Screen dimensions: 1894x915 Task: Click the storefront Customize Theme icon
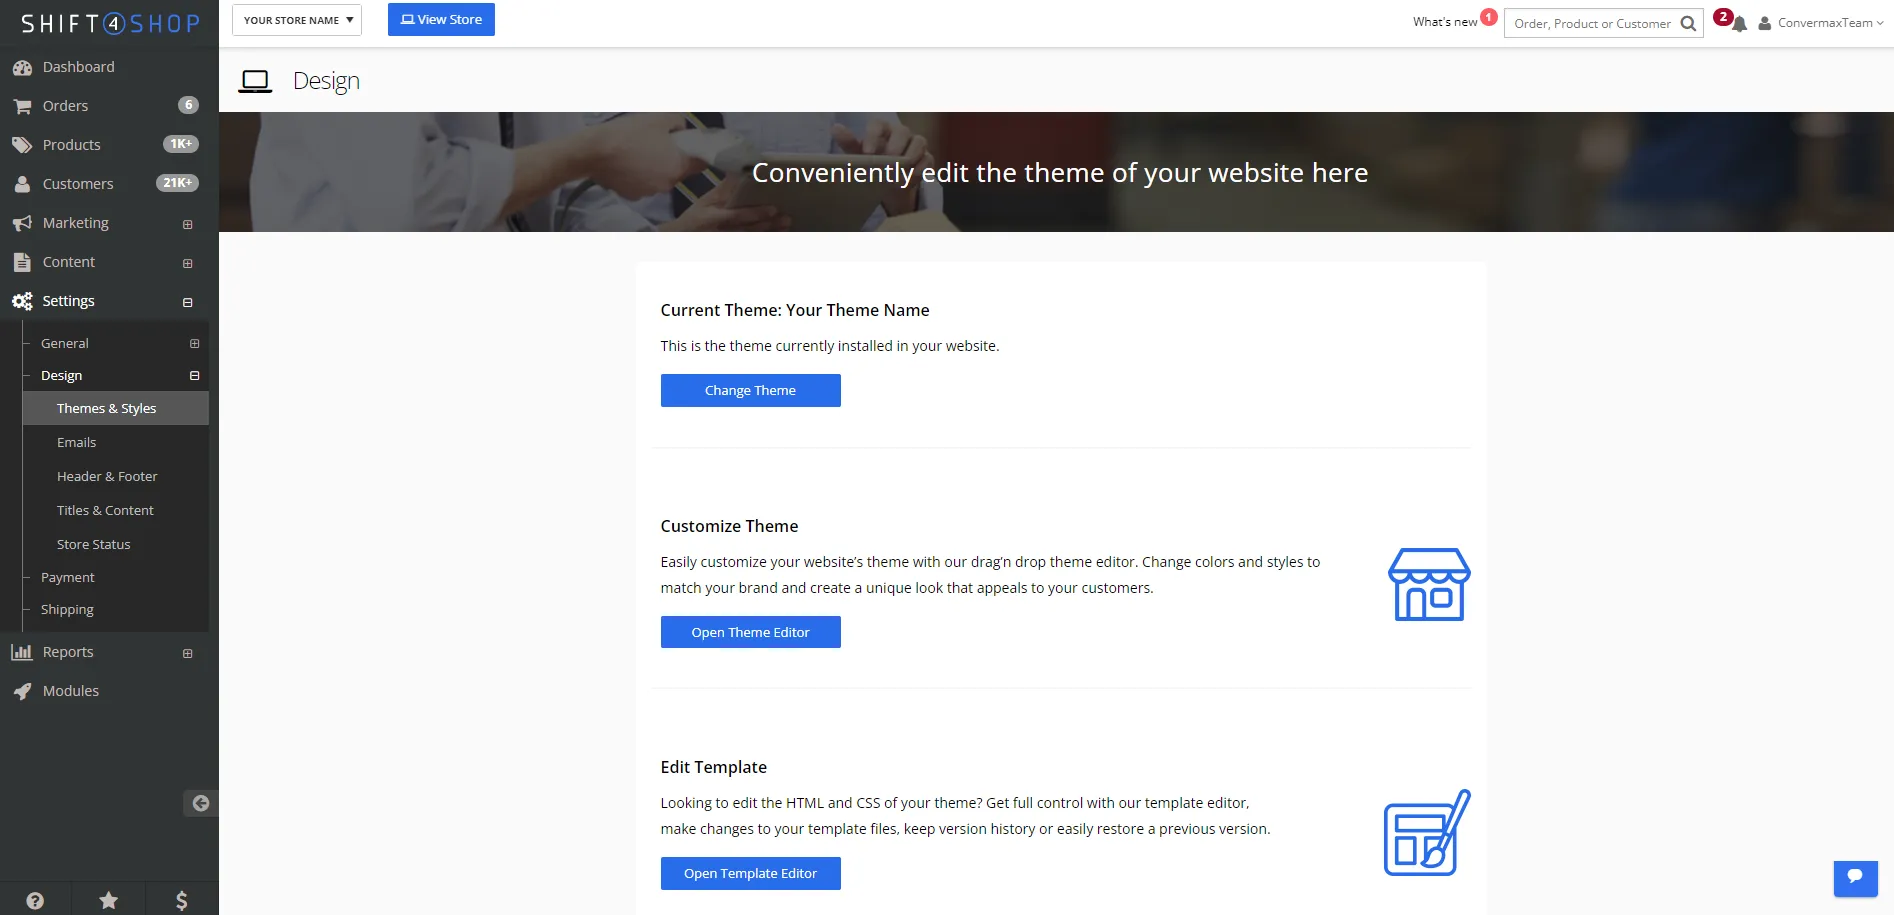pyautogui.click(x=1428, y=585)
